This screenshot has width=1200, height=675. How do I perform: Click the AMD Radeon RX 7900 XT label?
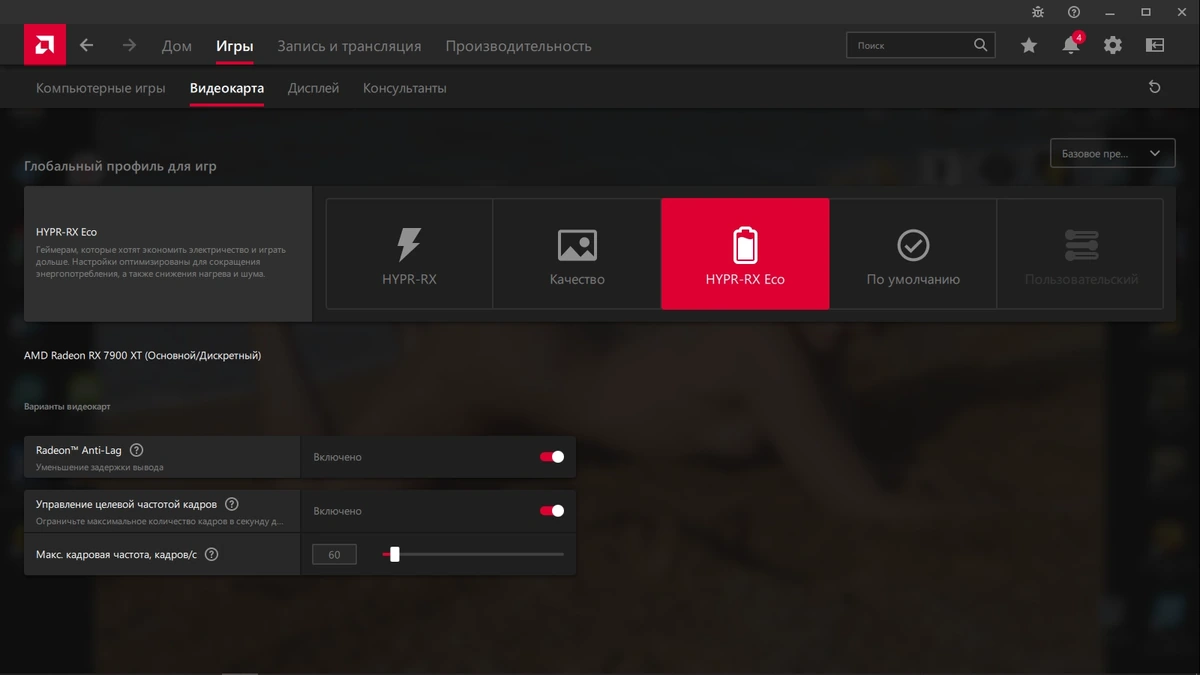[142, 355]
